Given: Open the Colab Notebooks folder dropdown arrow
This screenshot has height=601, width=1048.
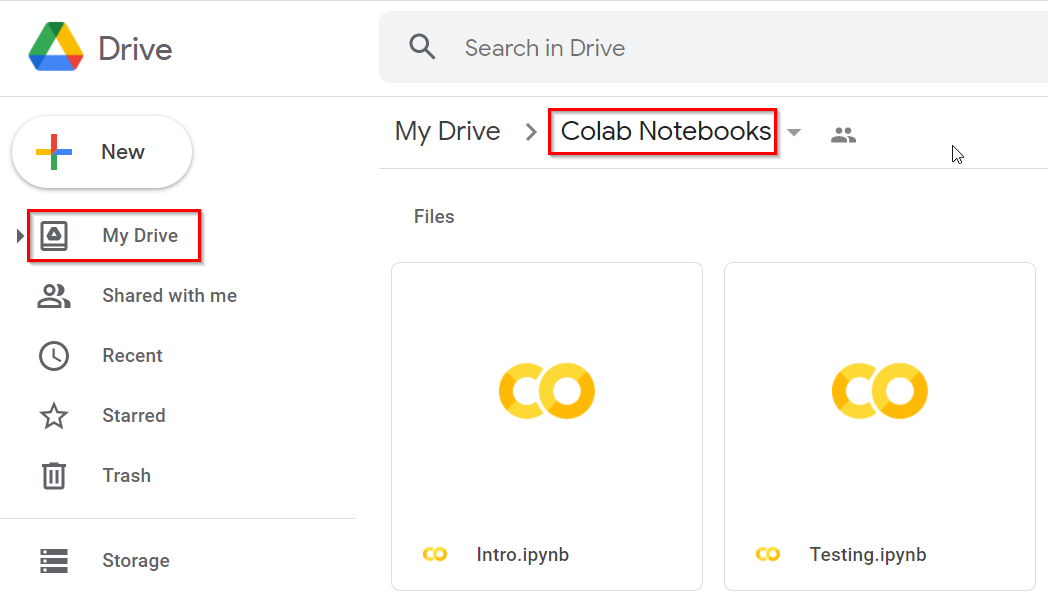Looking at the screenshot, I should 794,133.
